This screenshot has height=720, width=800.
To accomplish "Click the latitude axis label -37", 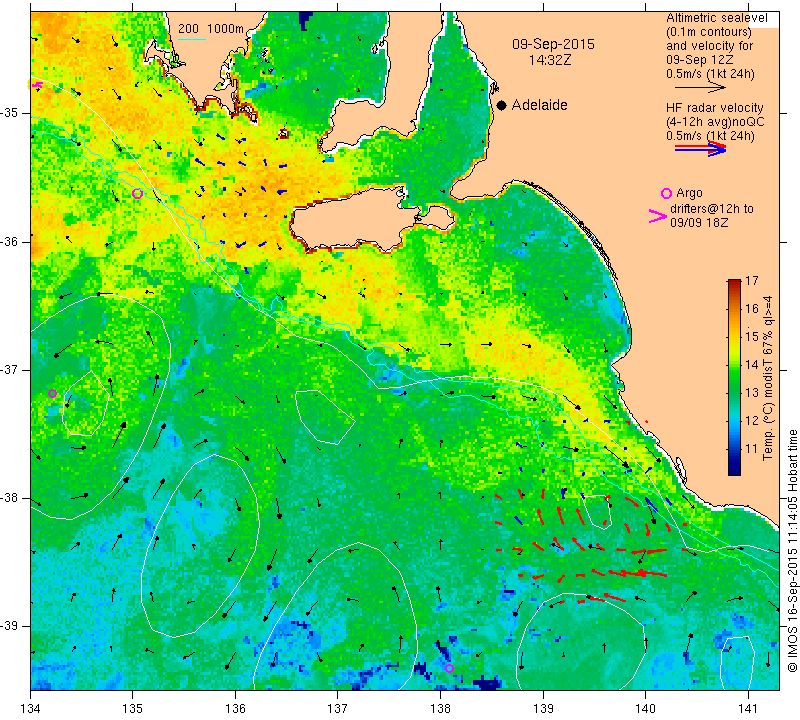I will click(10, 369).
